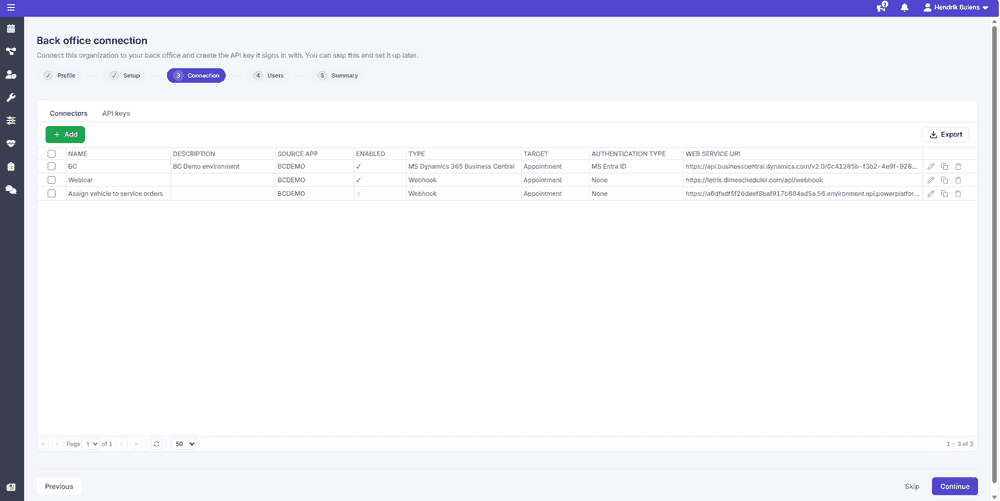The image size is (1000, 501).
Task: Go to the Users step
Action: pos(269,75)
